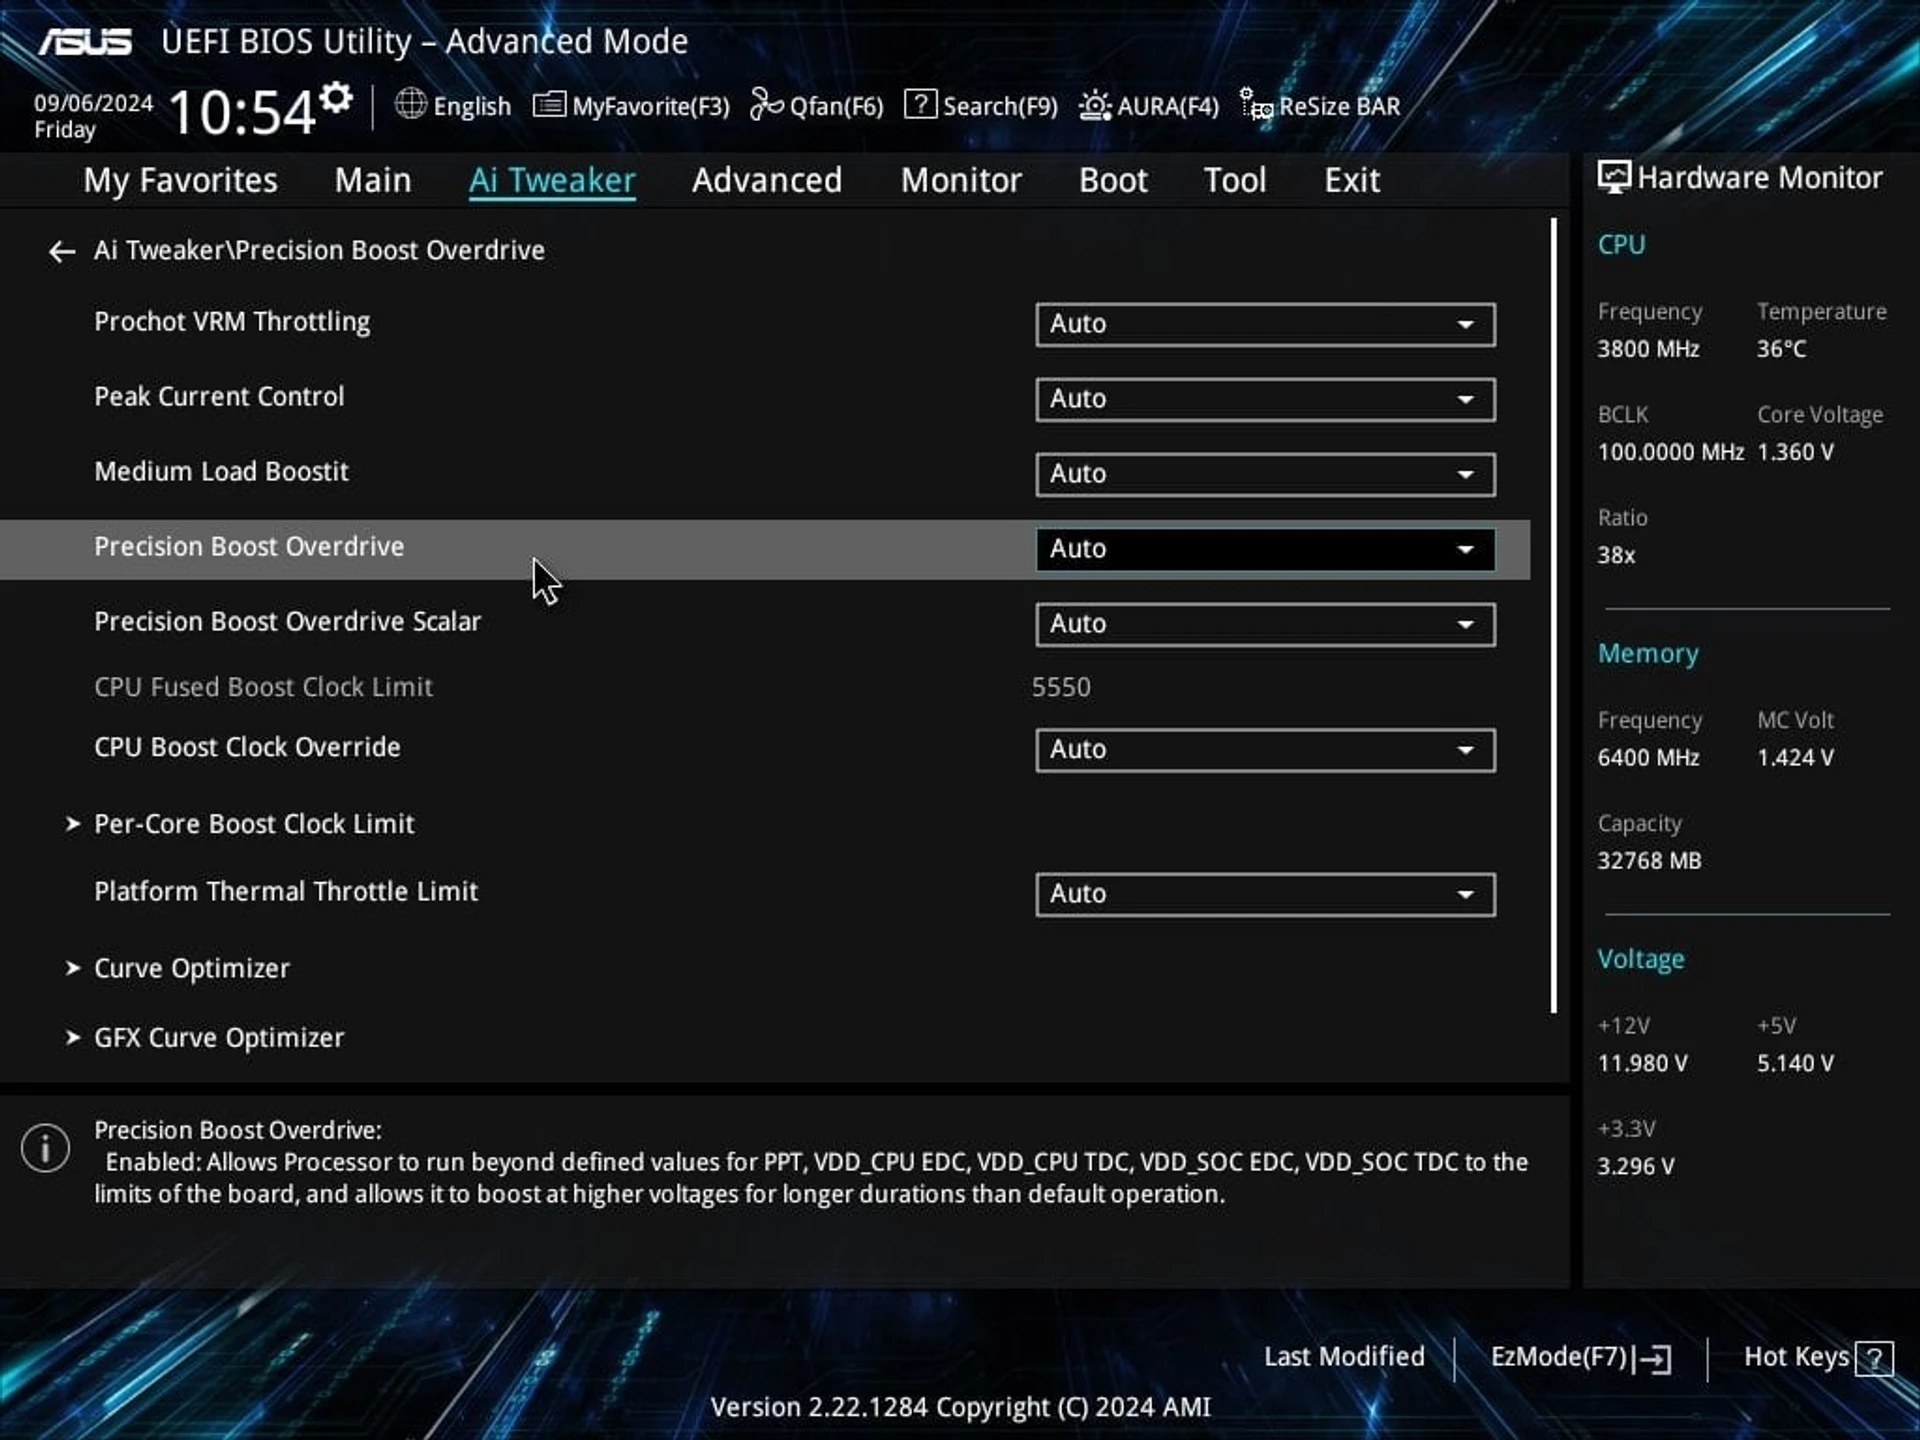Screen dimensions: 1920x1440
Task: Click the Hot Keys question mark icon
Action: (x=1874, y=1359)
